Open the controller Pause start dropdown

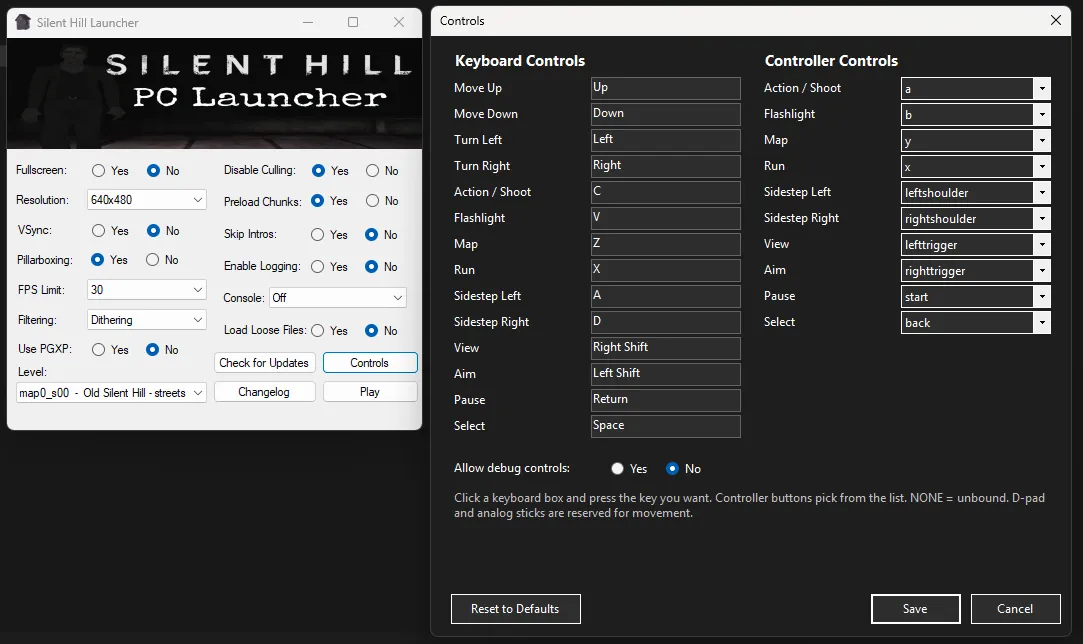975,297
